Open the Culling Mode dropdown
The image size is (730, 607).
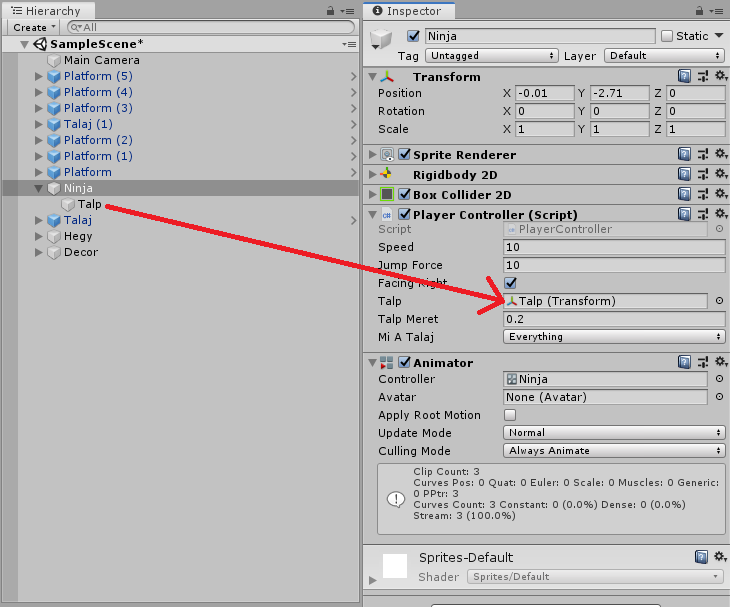pyautogui.click(x=614, y=451)
